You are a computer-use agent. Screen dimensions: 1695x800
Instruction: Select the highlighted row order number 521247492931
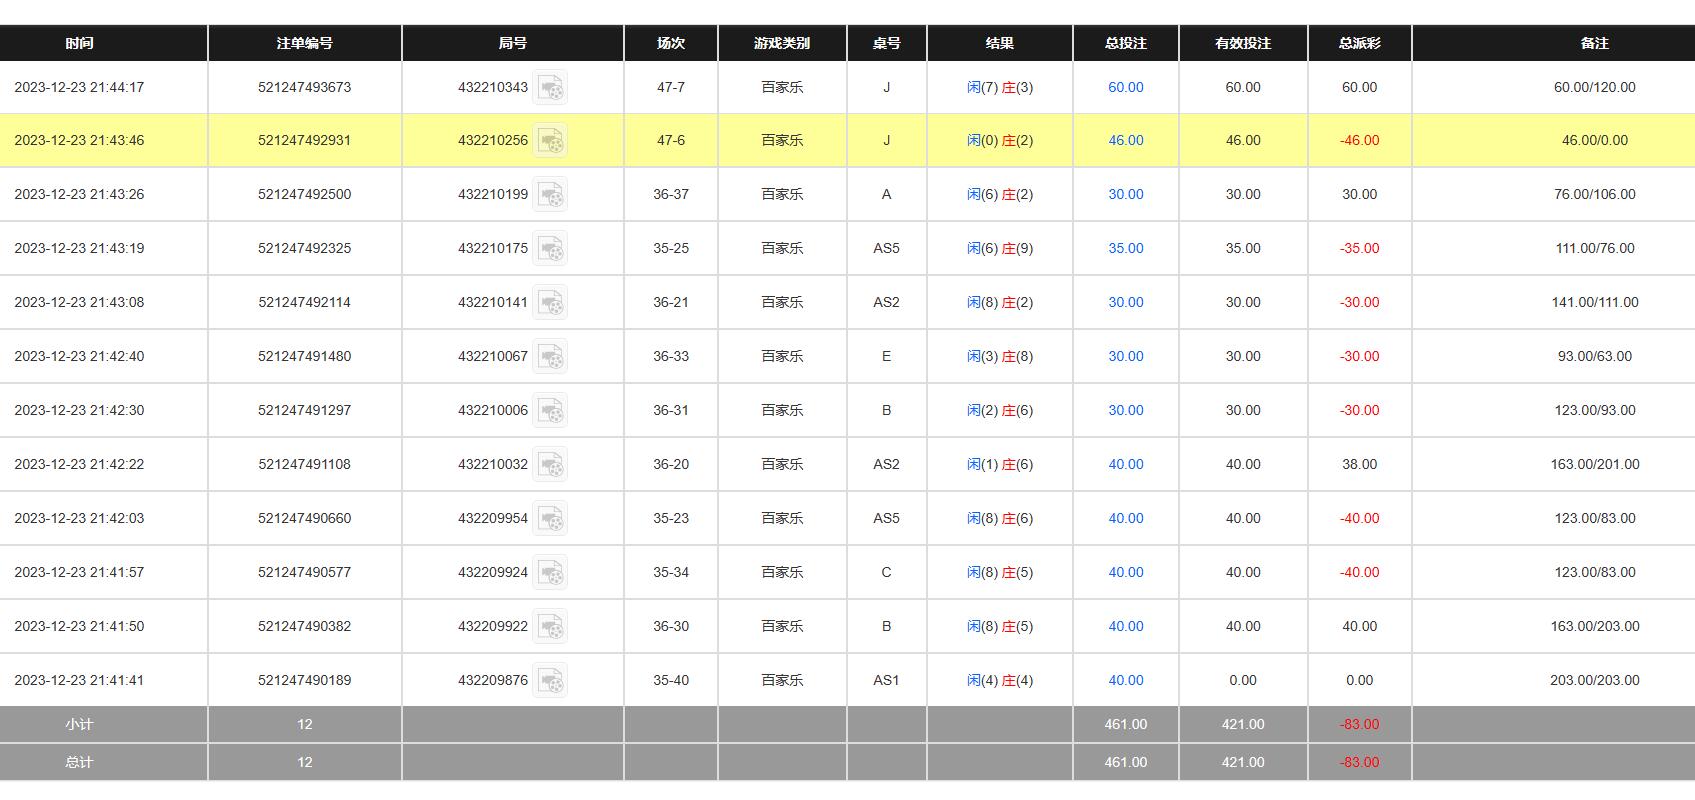304,141
